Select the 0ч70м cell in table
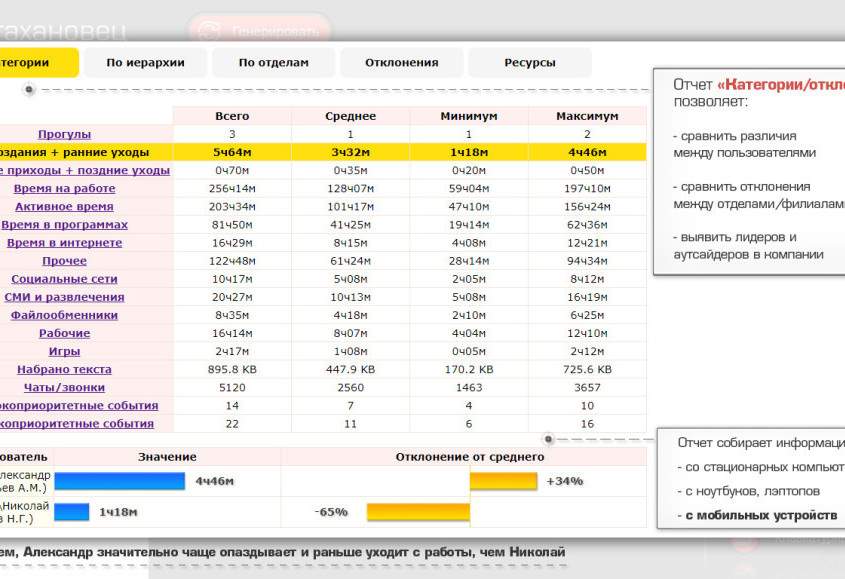 (232, 170)
